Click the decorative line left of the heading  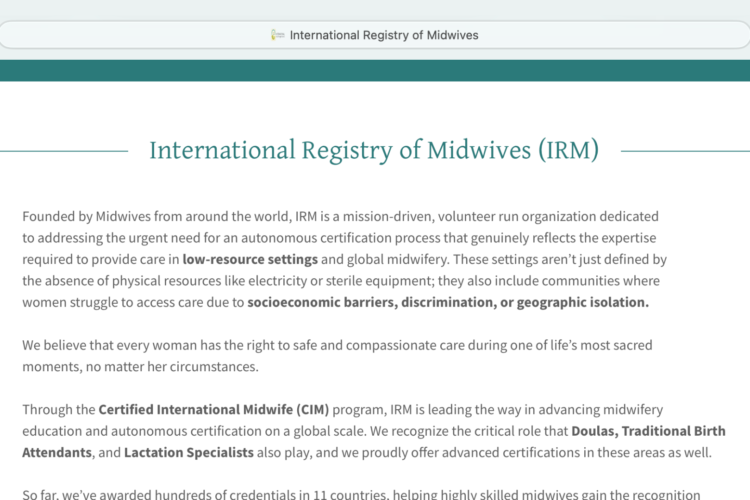64,151
